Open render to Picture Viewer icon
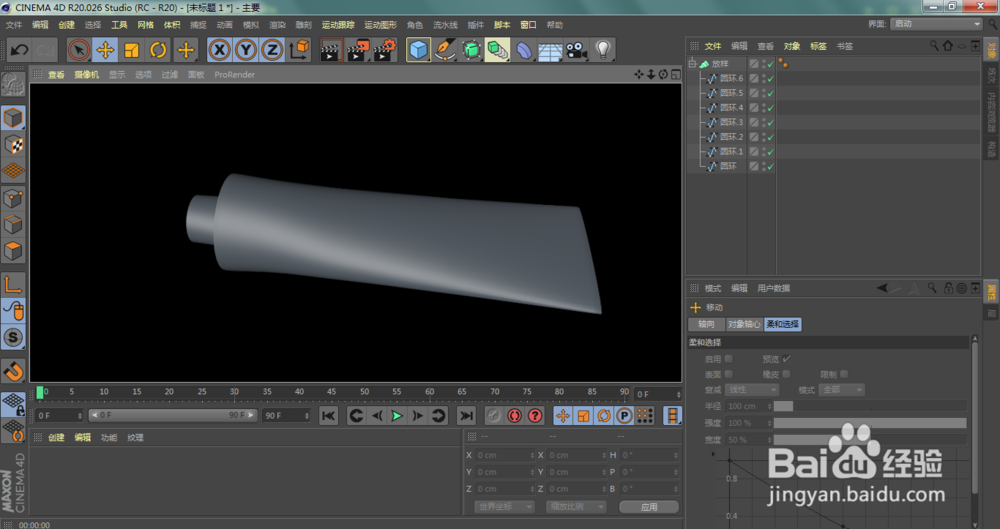Viewport: 1000px width, 529px height. coord(358,50)
